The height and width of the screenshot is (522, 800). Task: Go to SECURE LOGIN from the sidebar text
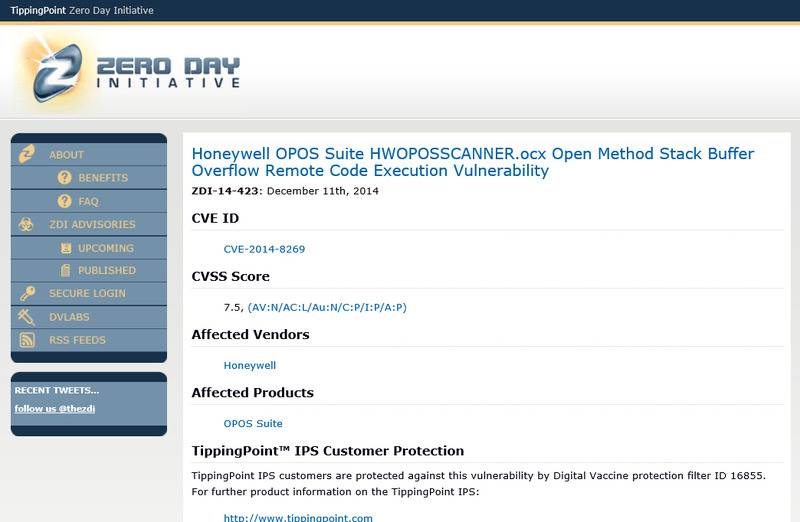point(87,294)
